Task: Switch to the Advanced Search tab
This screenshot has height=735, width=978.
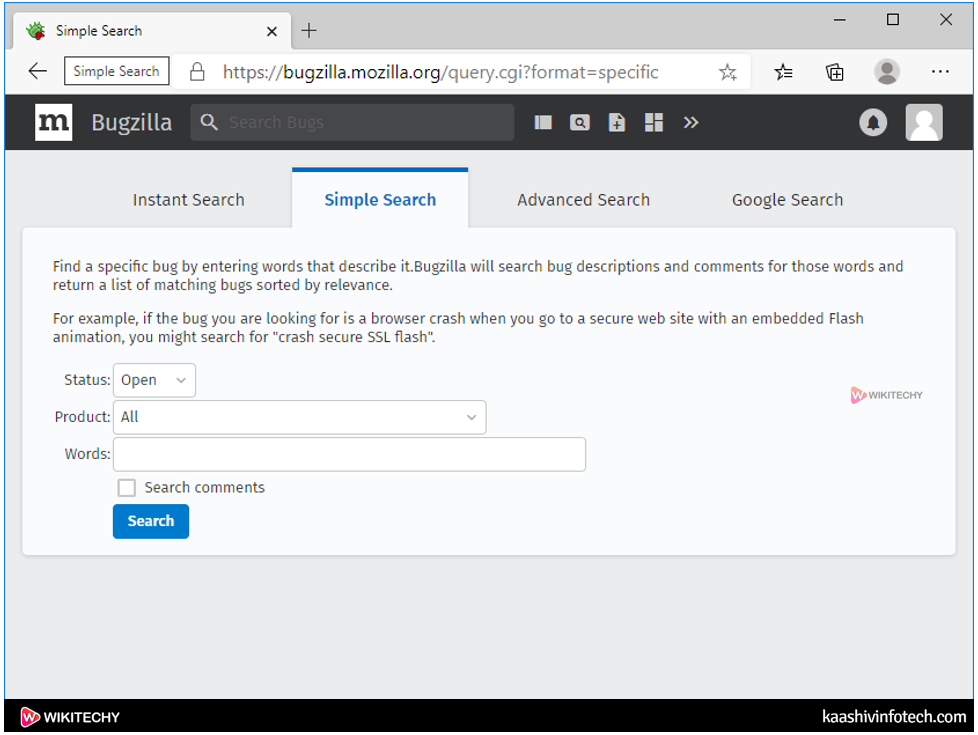Action: (x=583, y=200)
